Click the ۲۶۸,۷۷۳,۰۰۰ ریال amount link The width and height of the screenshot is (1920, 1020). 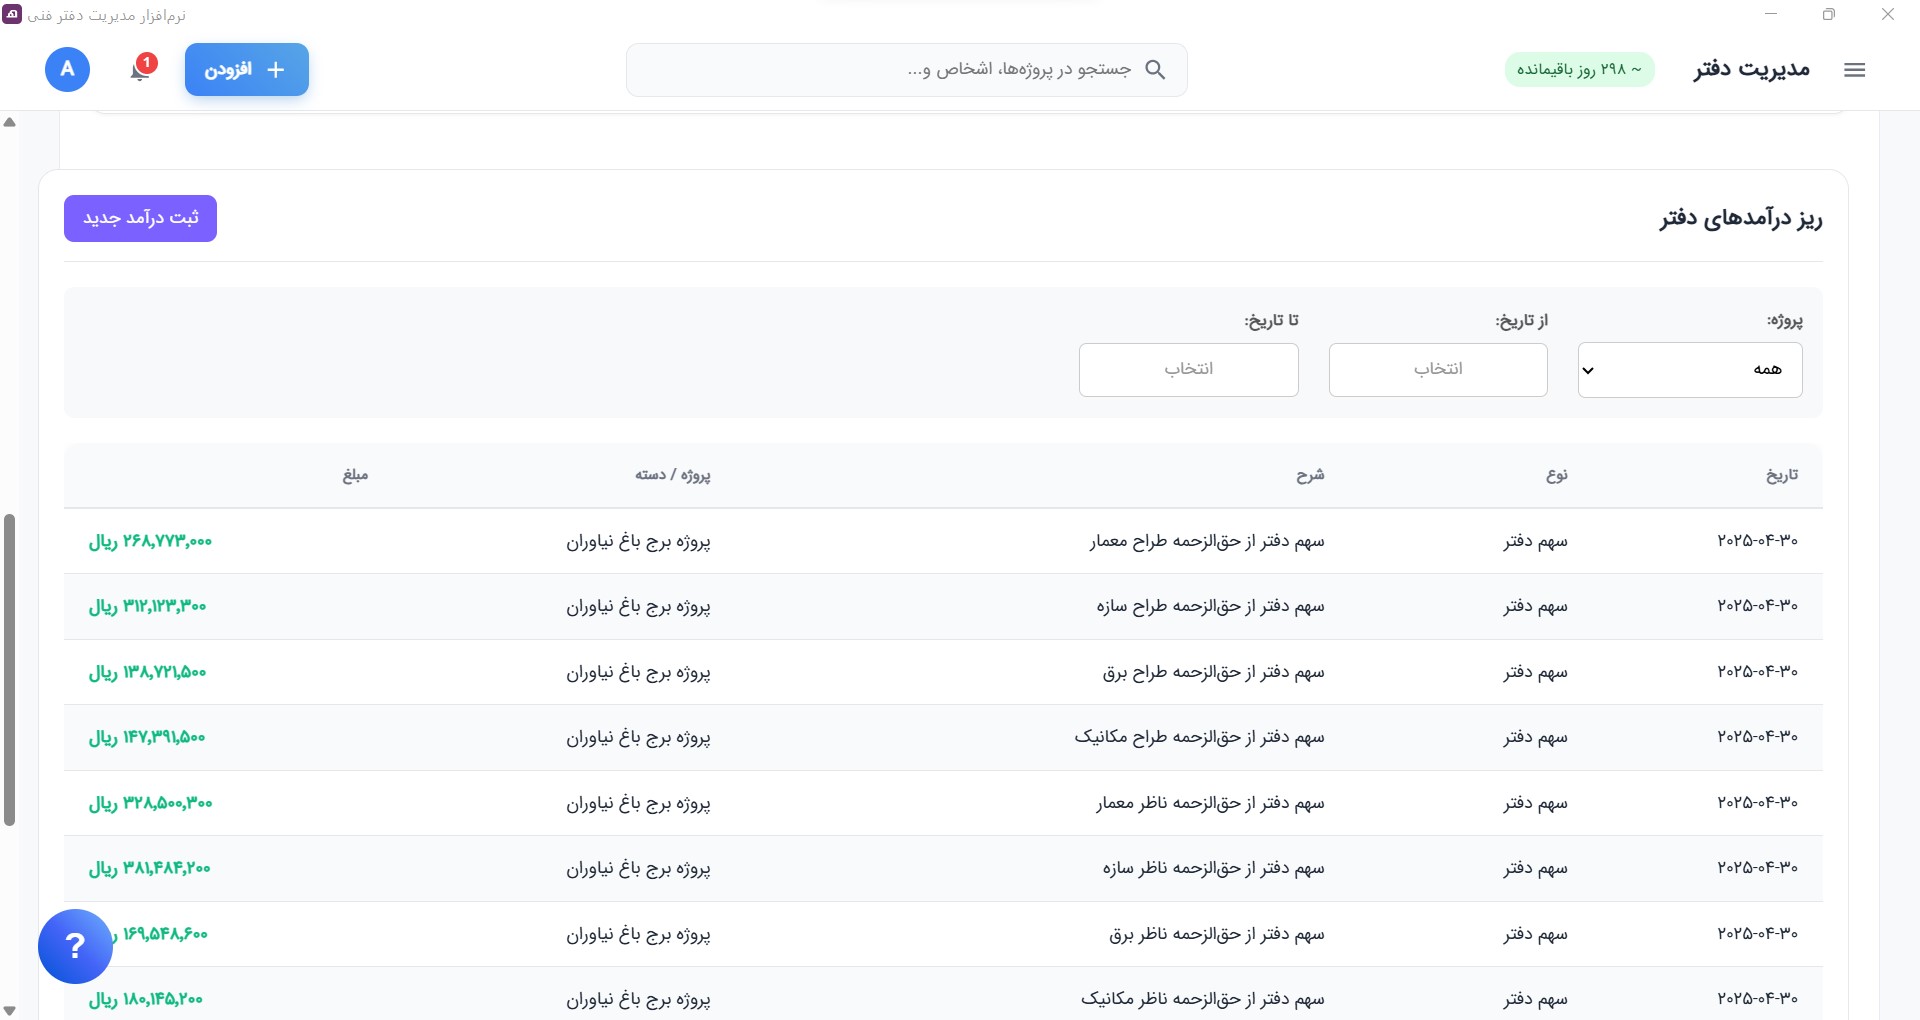tap(151, 542)
